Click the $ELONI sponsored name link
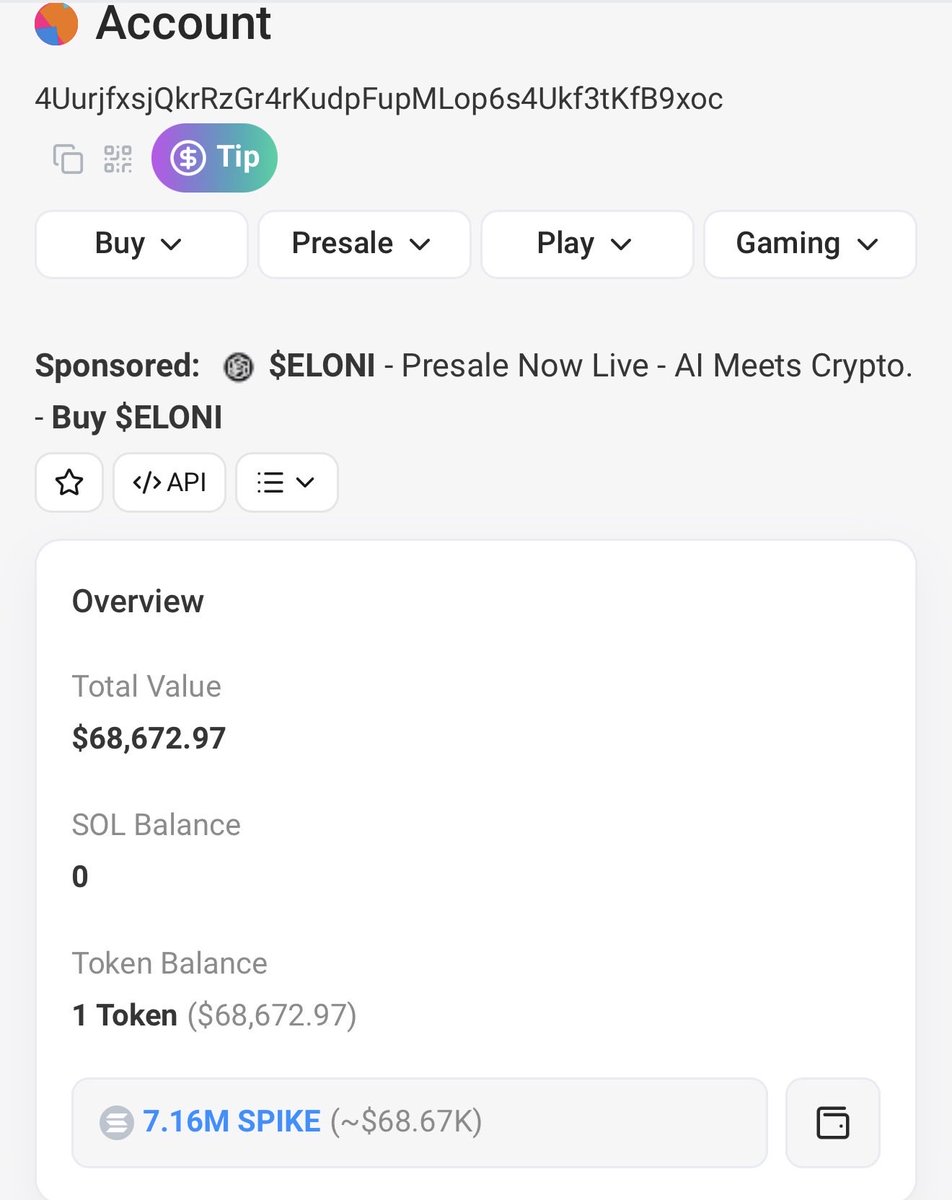952x1200 pixels. point(322,367)
